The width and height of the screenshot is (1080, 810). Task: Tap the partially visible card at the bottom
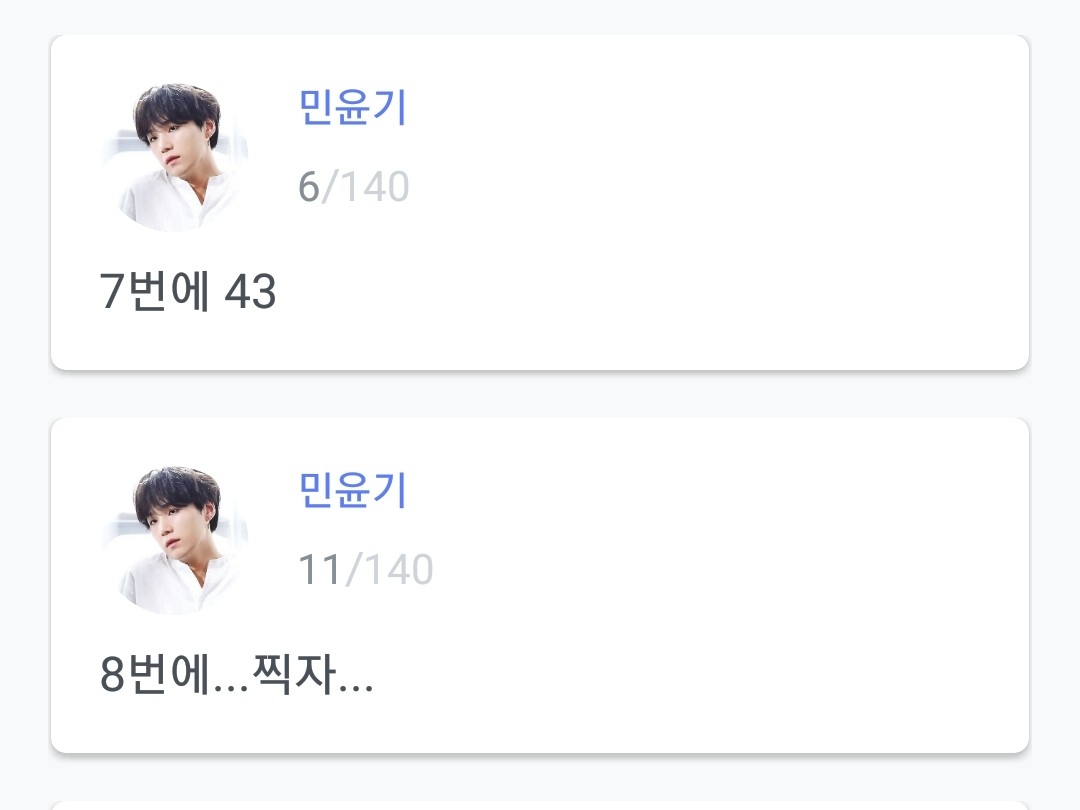pyautogui.click(x=540, y=804)
